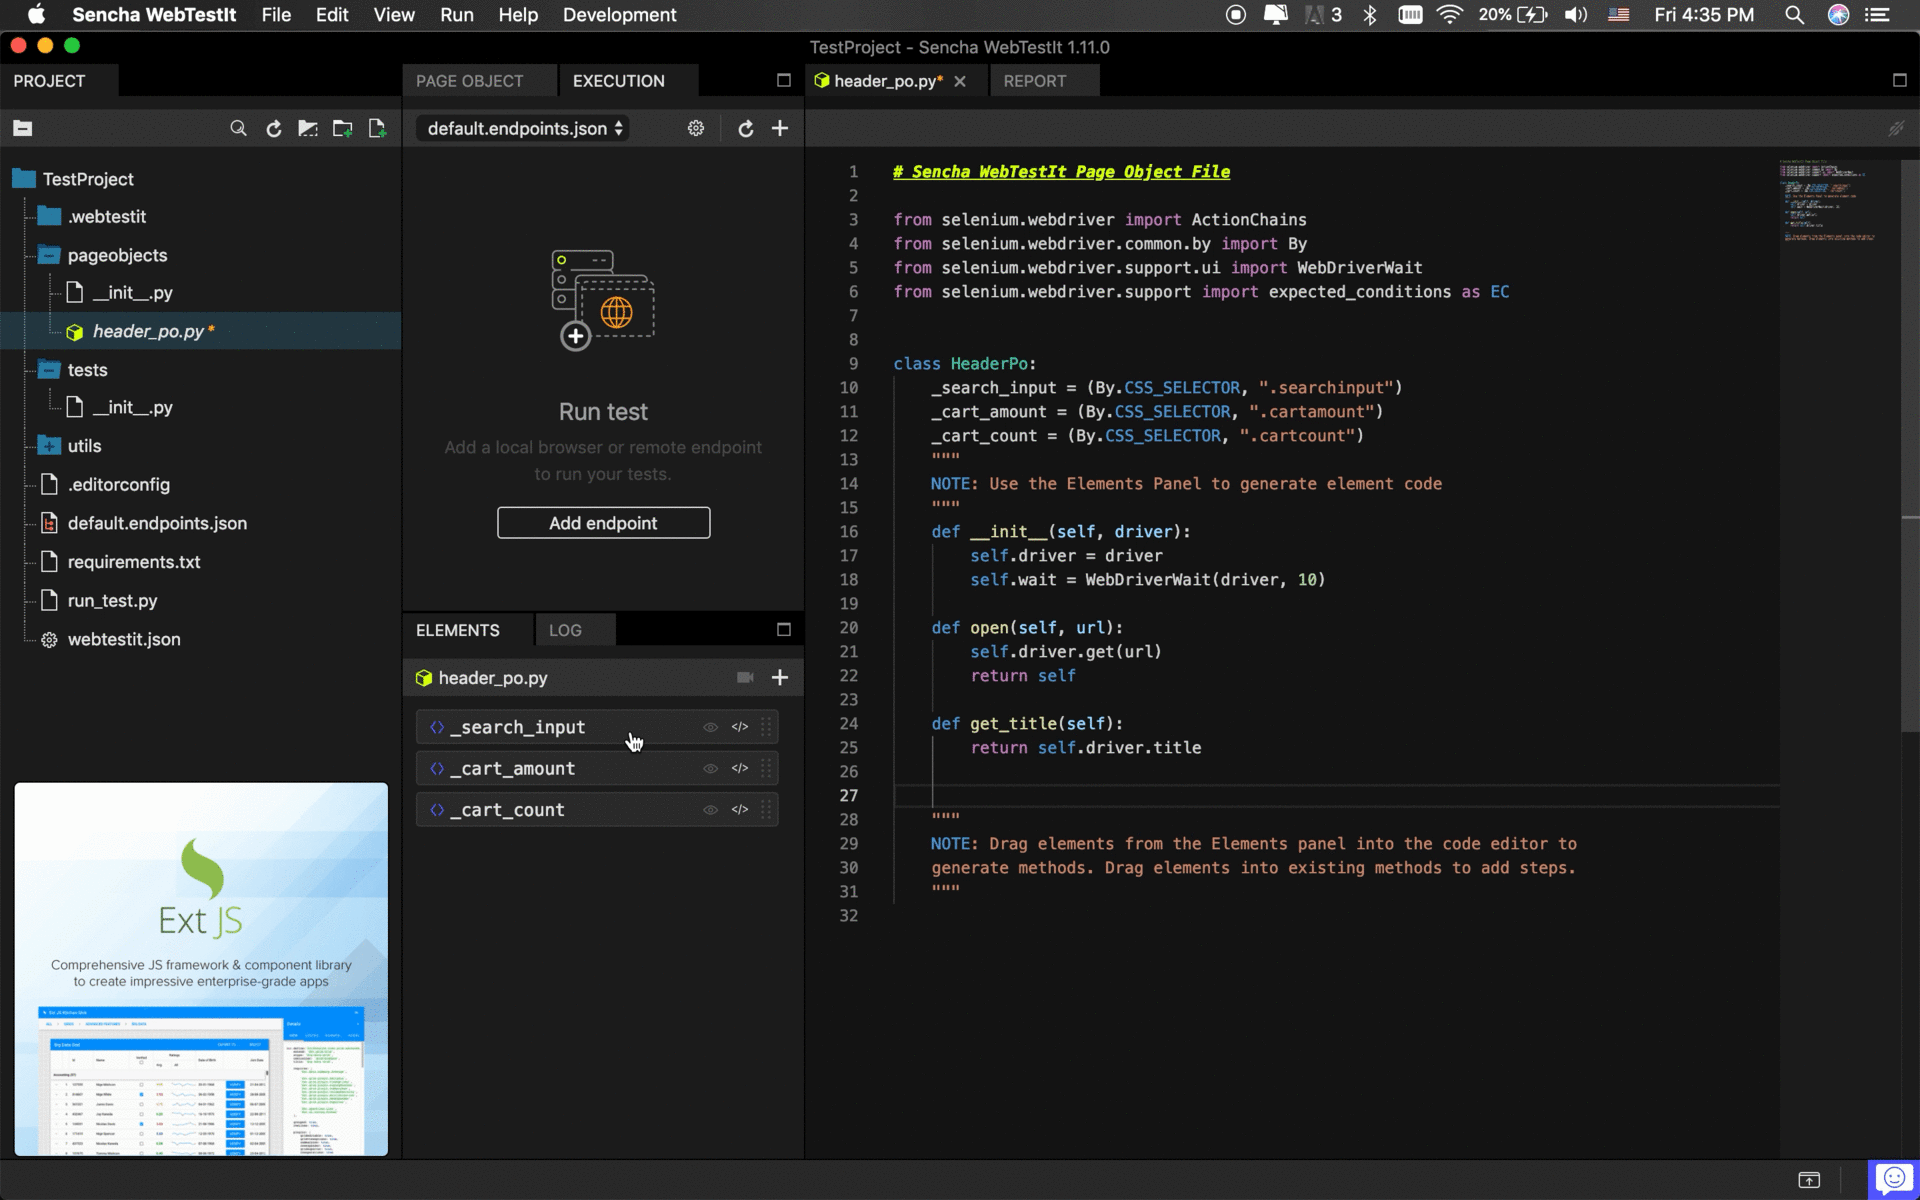Create a new folder in project

tap(342, 128)
